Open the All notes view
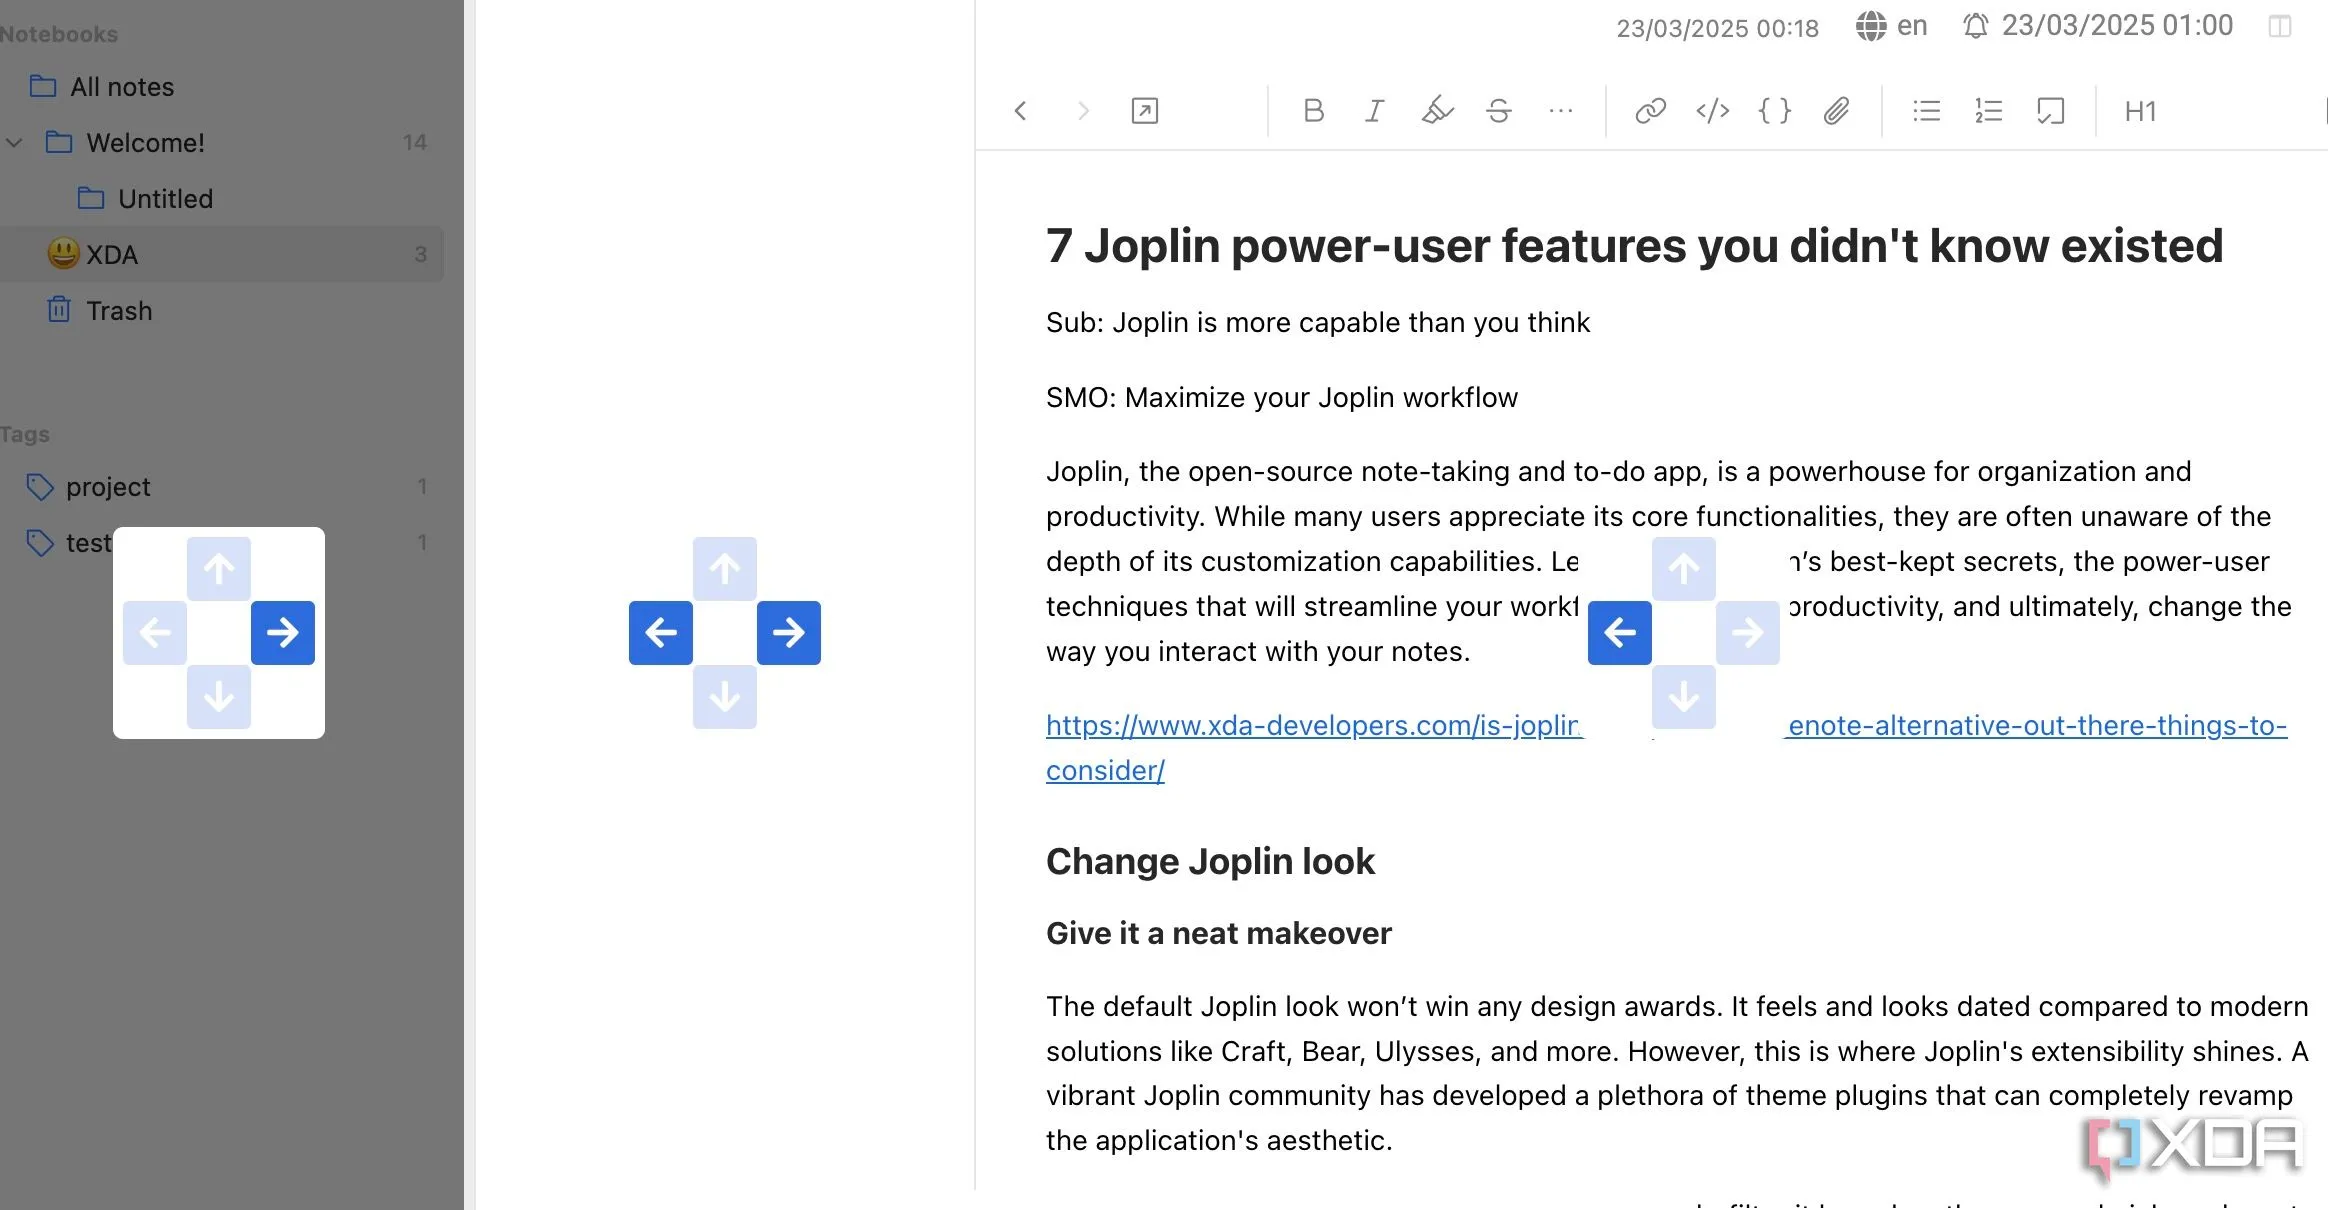 [x=222, y=87]
